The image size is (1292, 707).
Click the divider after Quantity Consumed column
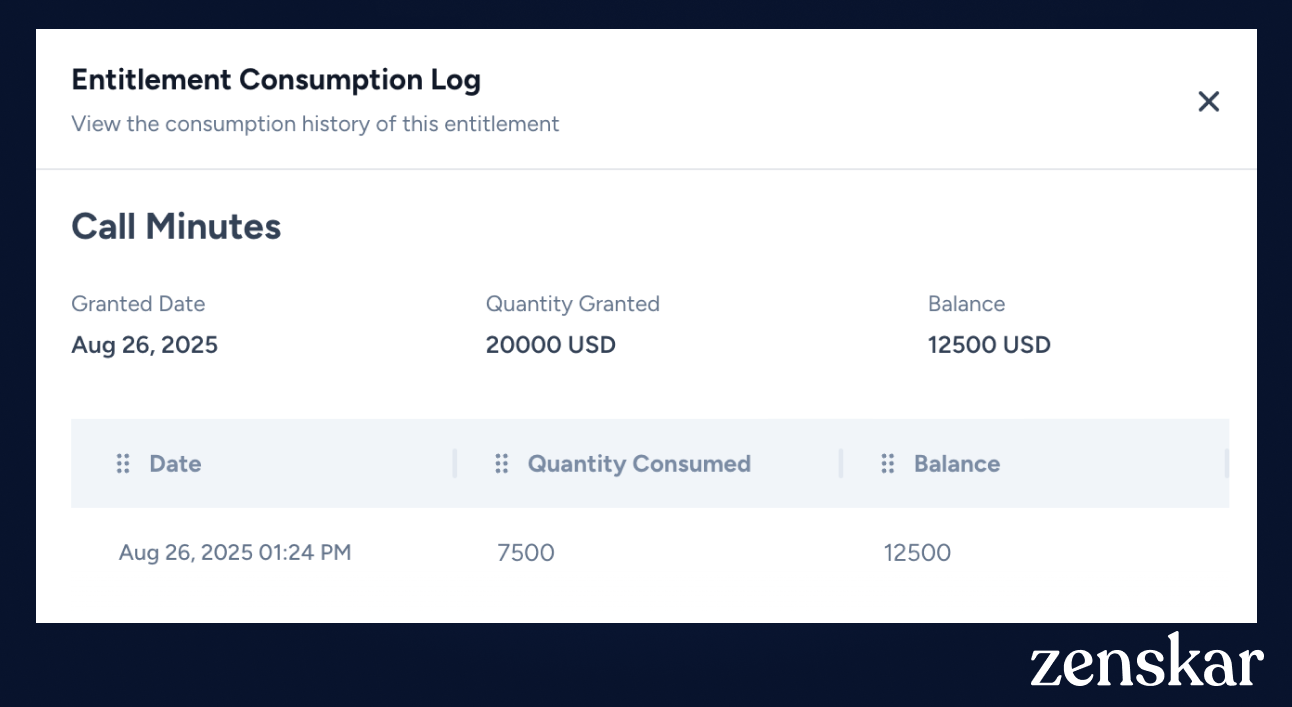point(841,463)
